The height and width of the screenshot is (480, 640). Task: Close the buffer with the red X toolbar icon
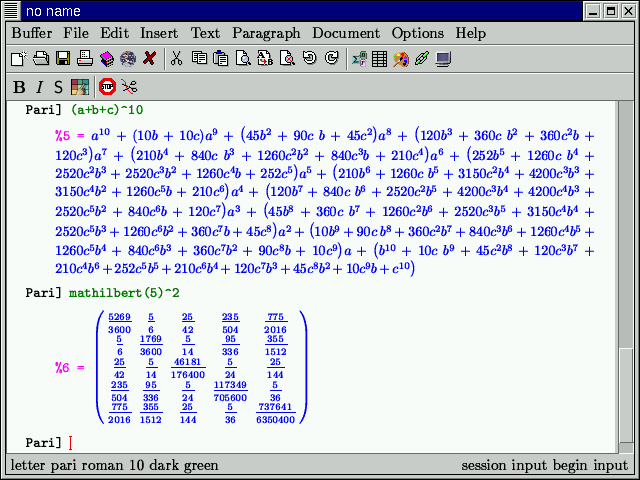click(x=150, y=59)
